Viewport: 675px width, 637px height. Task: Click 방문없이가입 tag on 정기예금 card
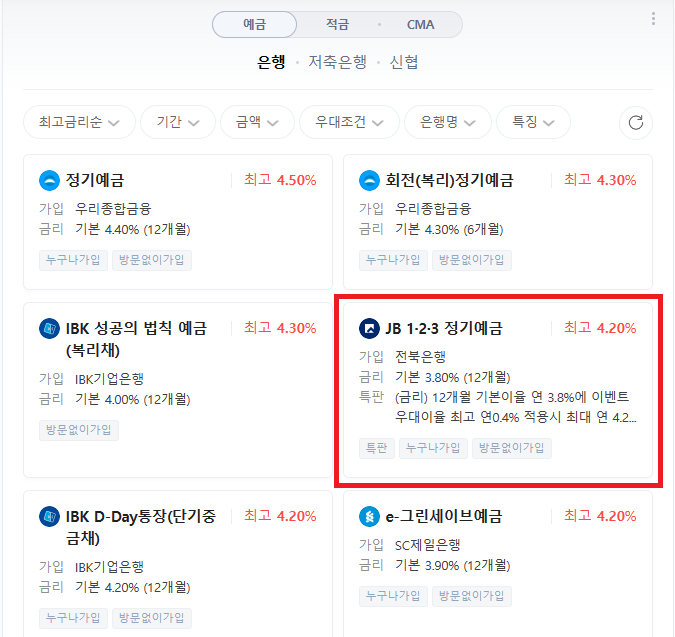[152, 260]
